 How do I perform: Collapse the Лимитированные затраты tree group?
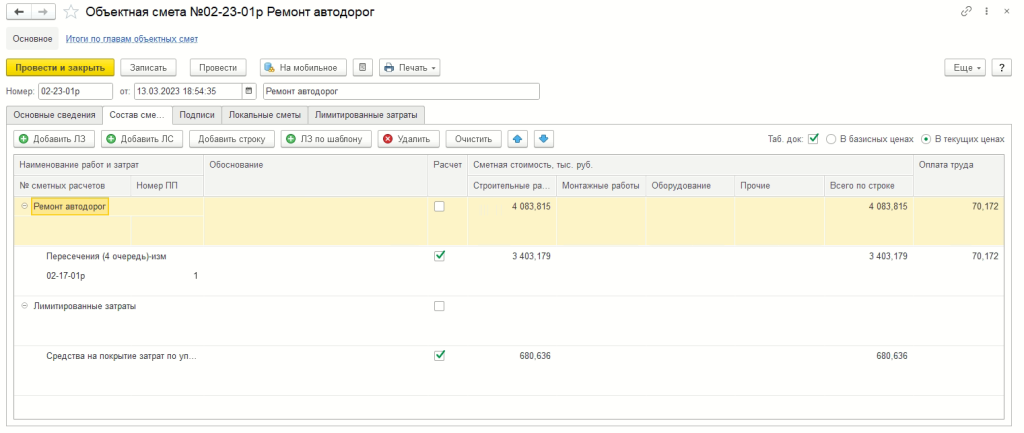pyautogui.click(x=24, y=306)
